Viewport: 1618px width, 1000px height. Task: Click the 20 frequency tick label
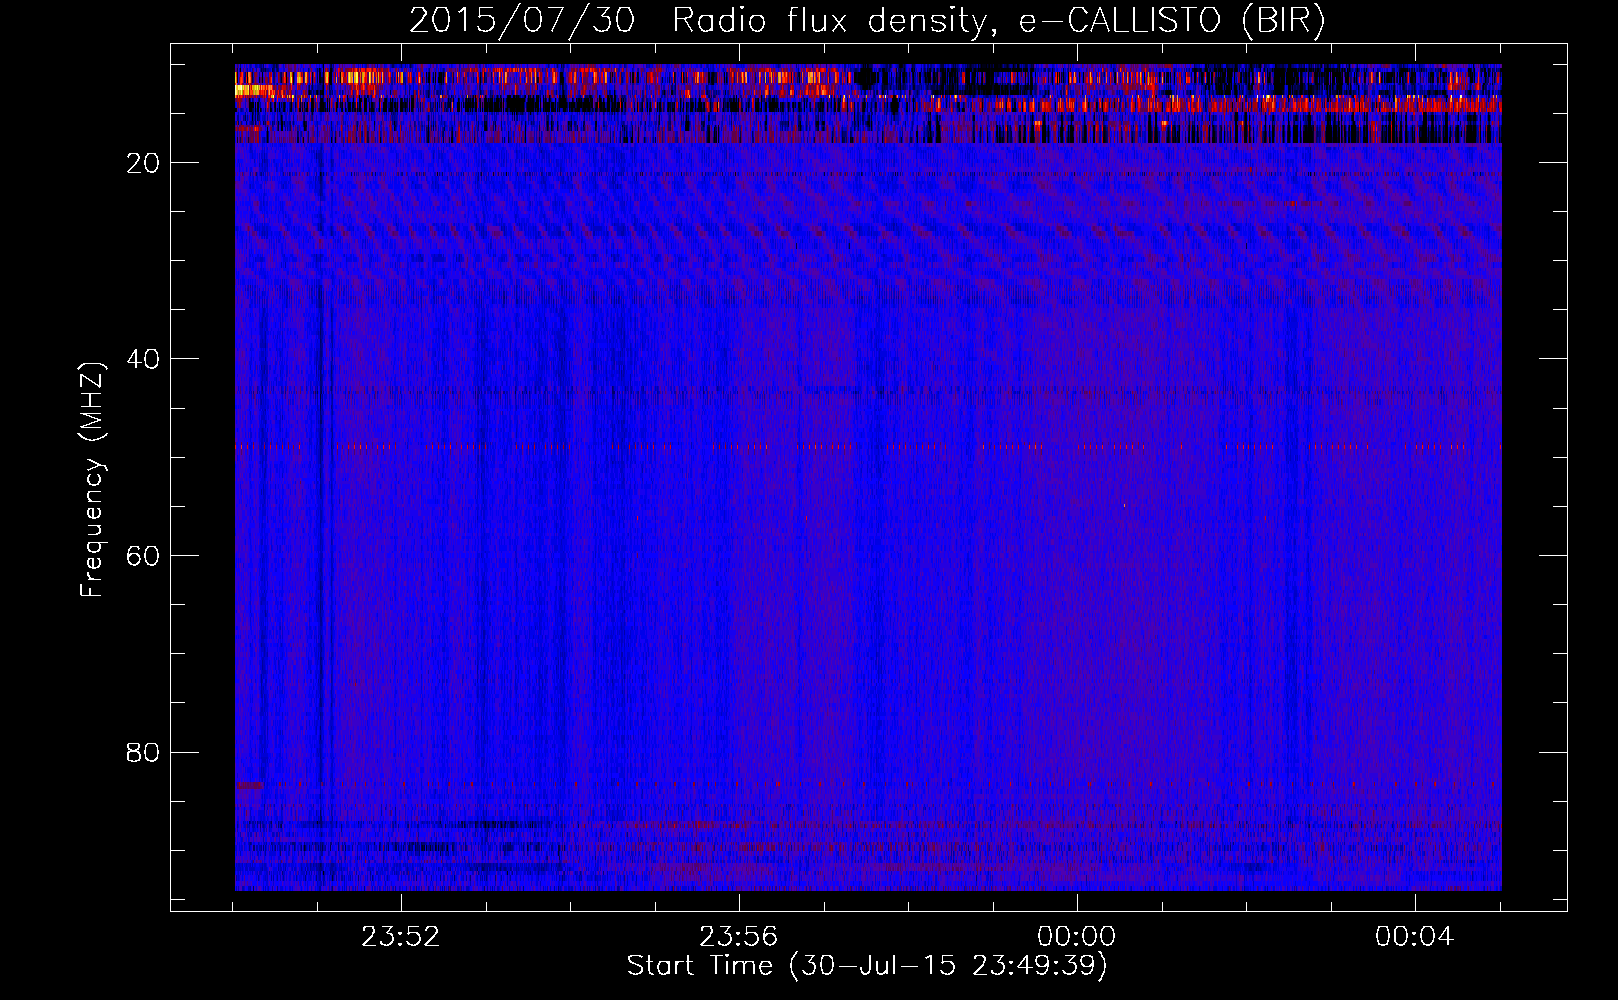144,163
